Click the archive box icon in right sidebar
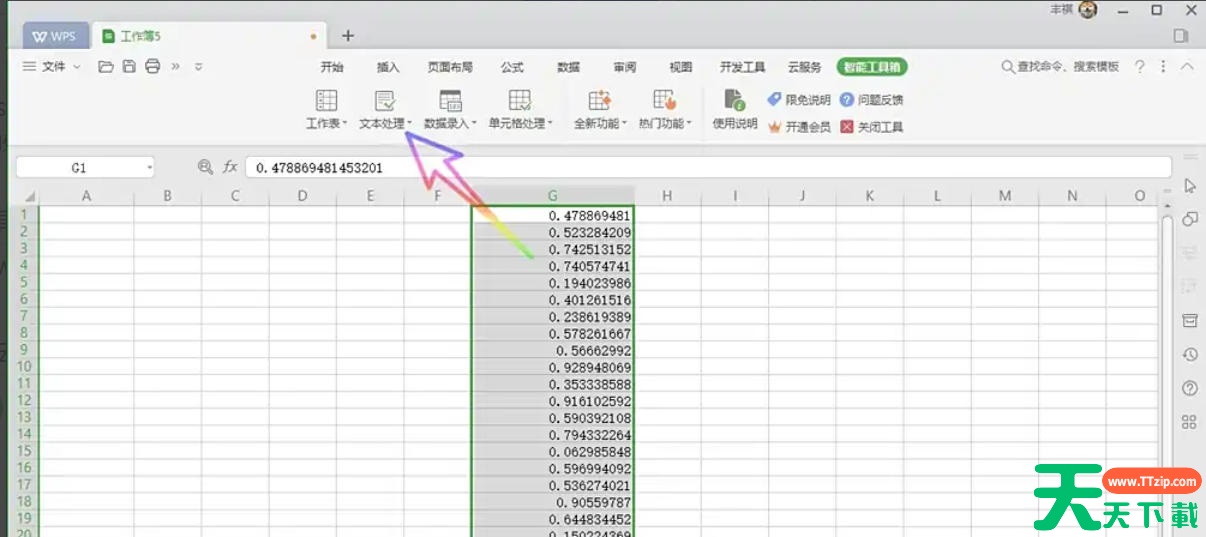This screenshot has height=537, width=1206. 1190,320
